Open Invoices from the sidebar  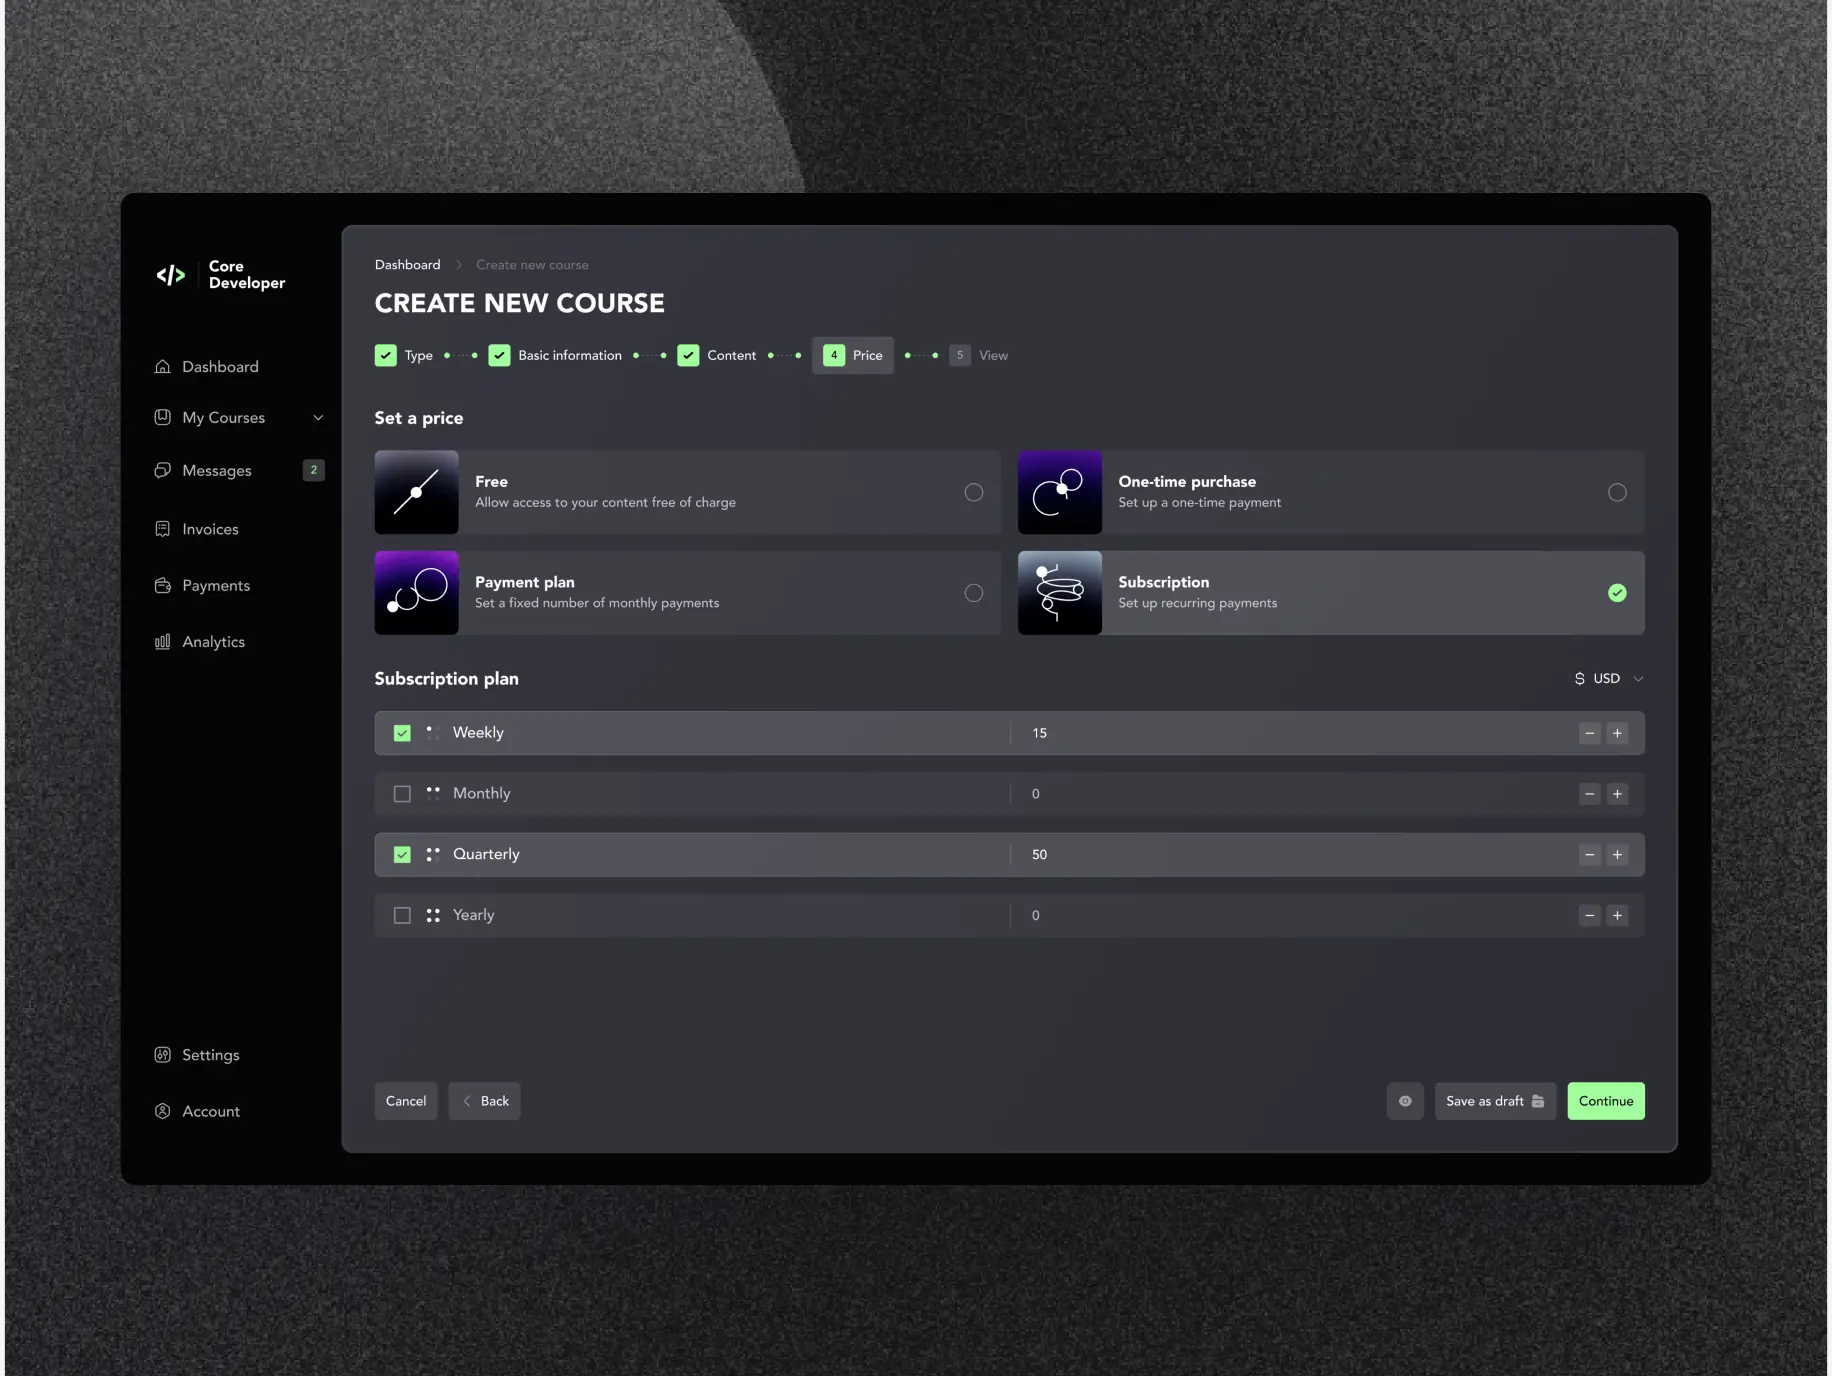pos(209,529)
